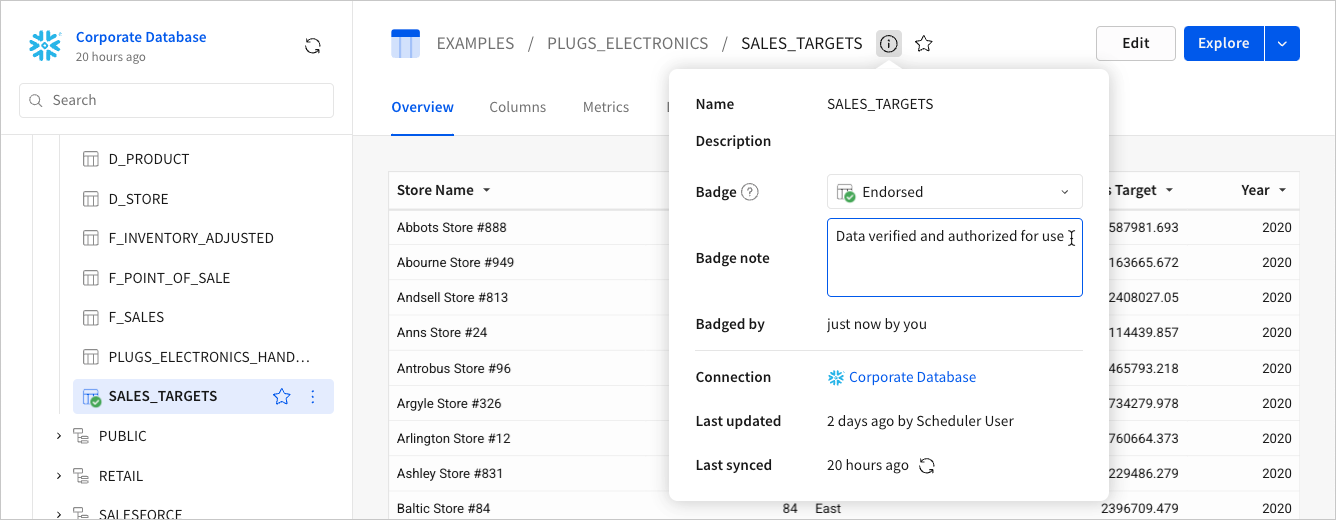
Task: Open Year column menu
Action: tap(1282, 190)
